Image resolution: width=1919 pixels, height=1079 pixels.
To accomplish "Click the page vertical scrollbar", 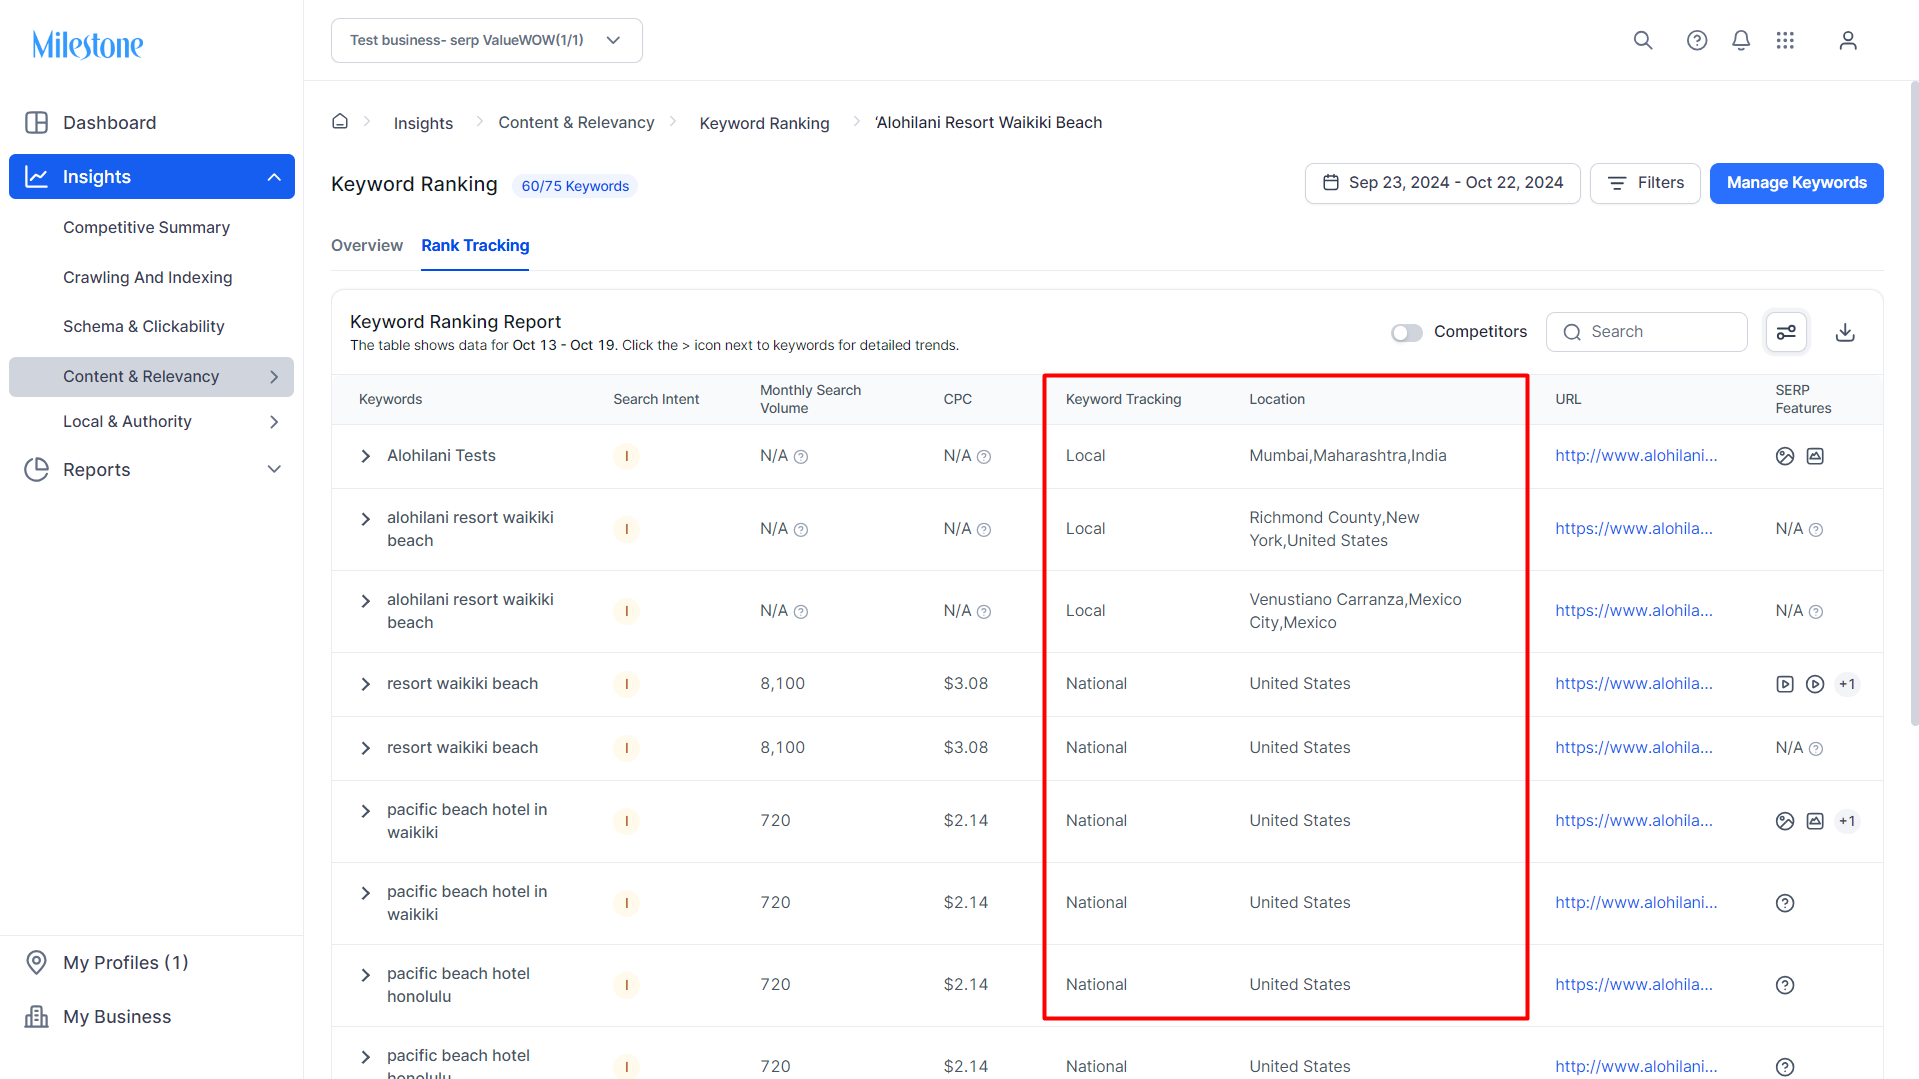I will (x=1914, y=402).
